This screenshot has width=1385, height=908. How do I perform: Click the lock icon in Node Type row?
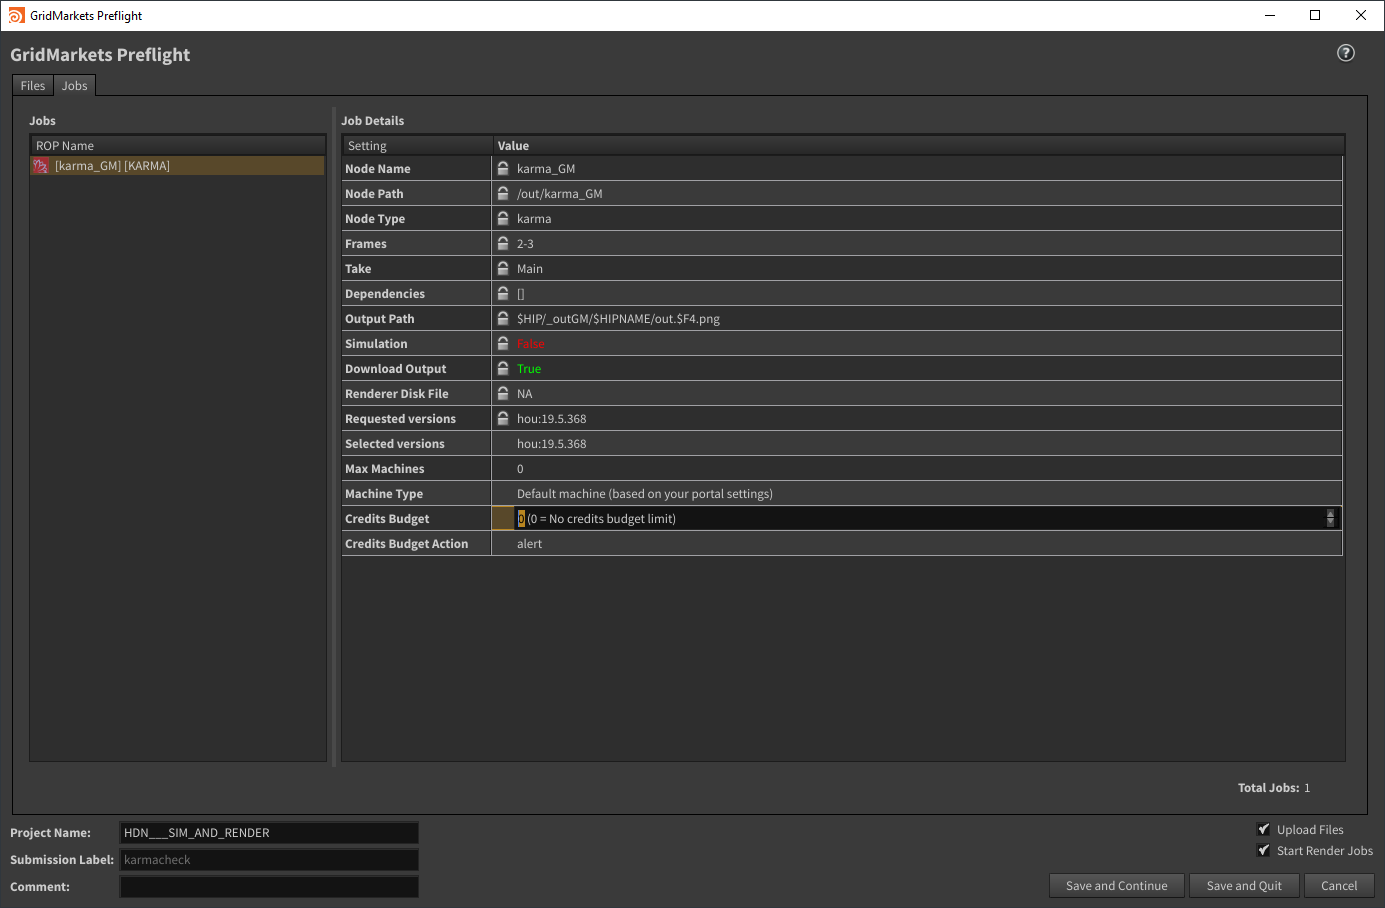(x=503, y=218)
